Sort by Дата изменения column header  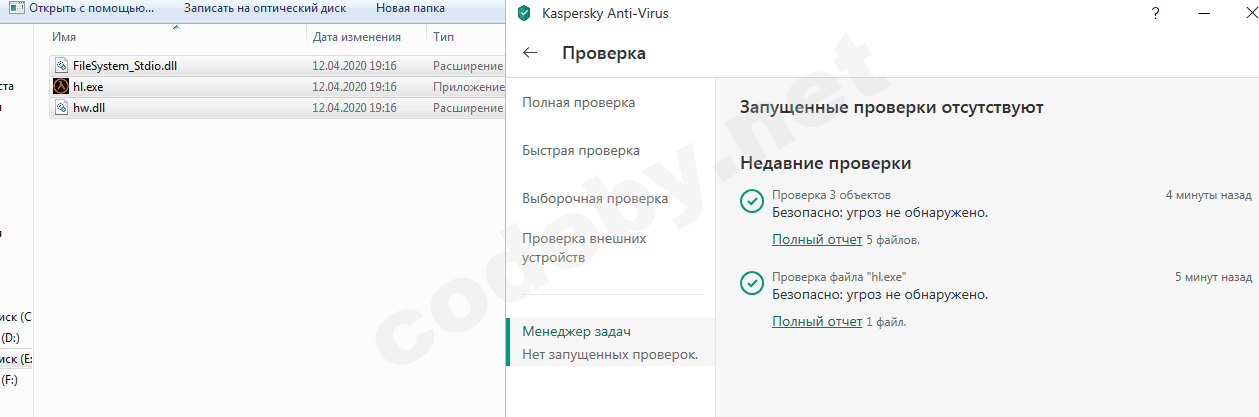(x=356, y=37)
